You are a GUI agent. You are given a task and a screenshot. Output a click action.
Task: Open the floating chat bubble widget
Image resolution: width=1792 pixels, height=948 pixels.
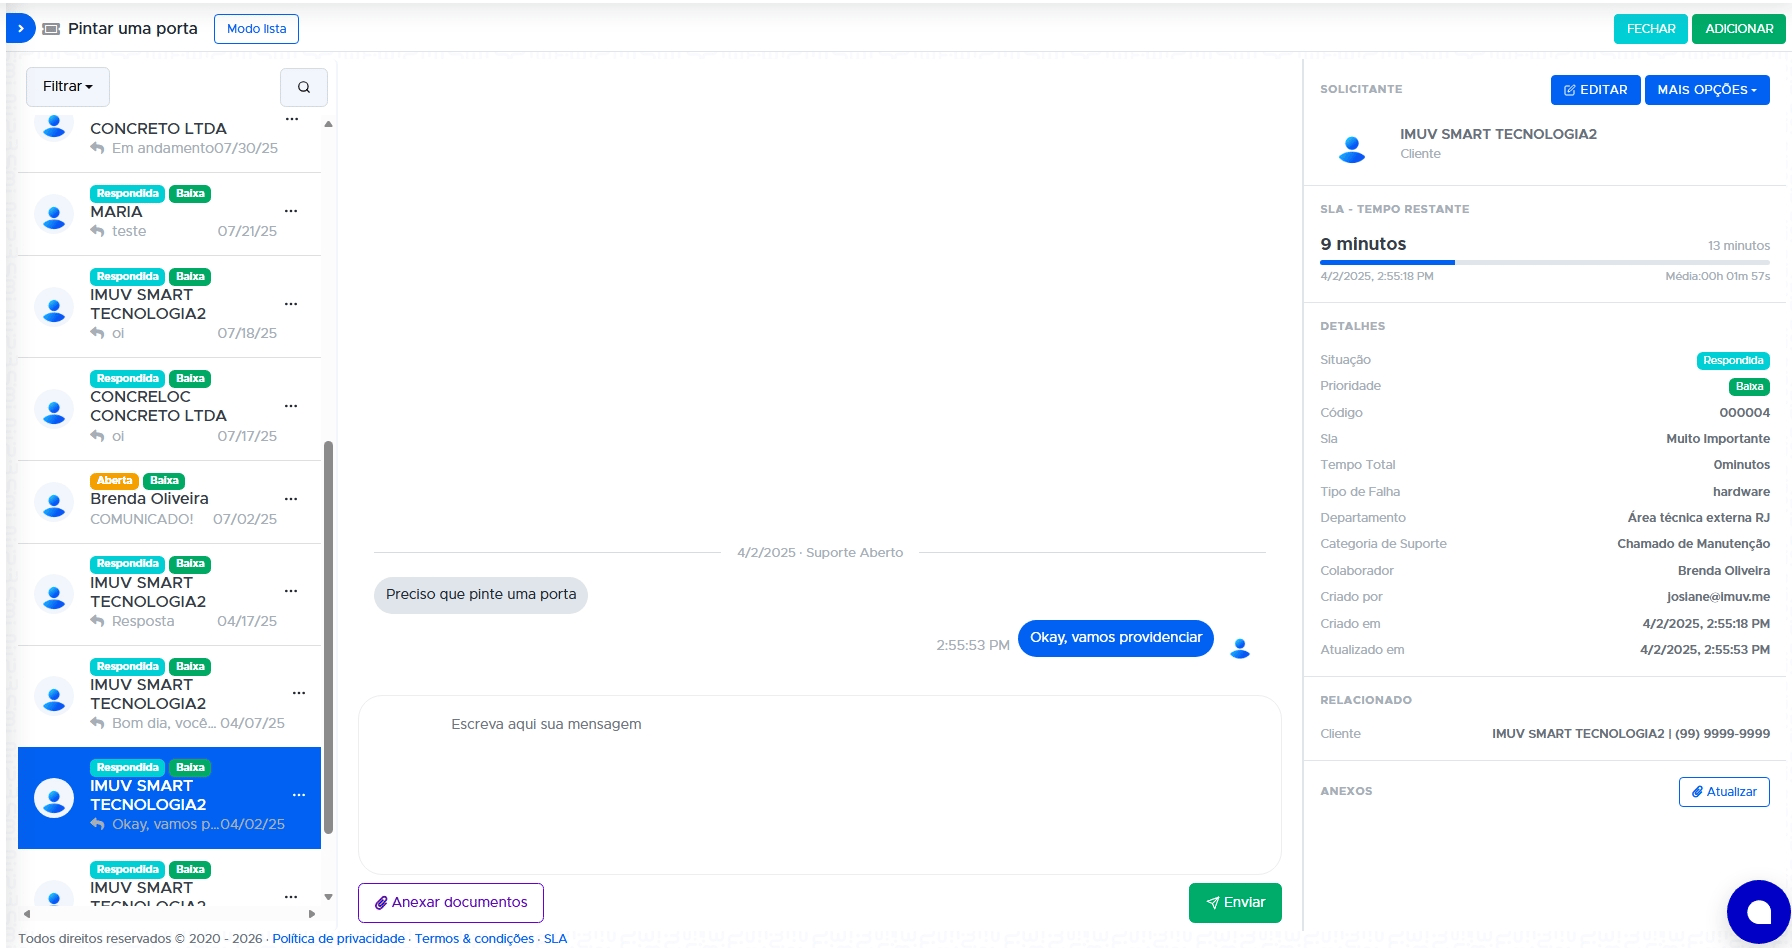[x=1758, y=911]
